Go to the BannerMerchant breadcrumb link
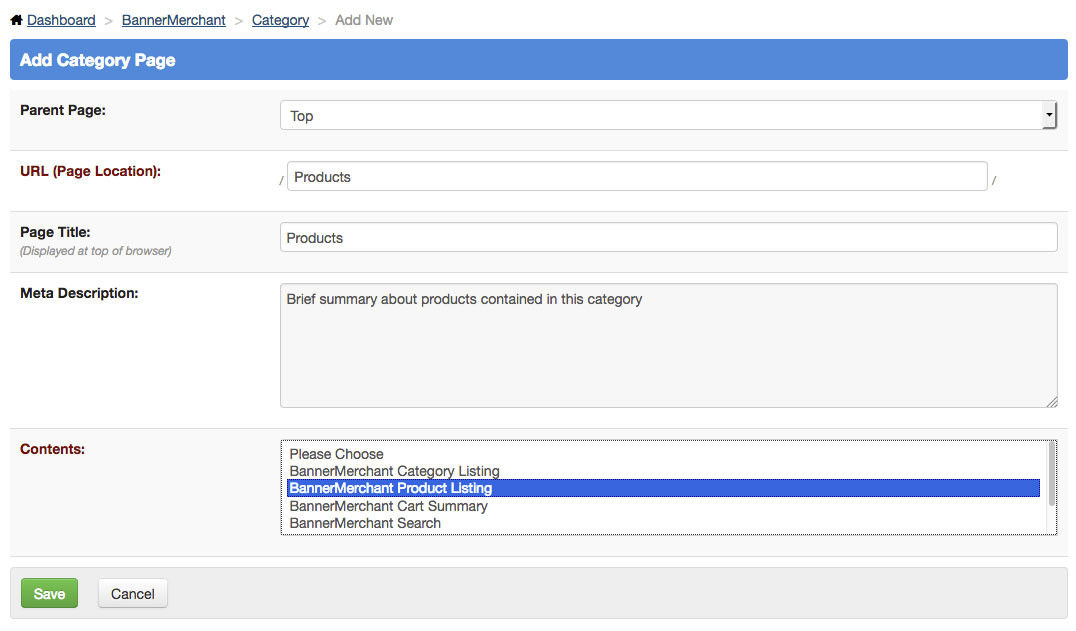 [x=174, y=20]
